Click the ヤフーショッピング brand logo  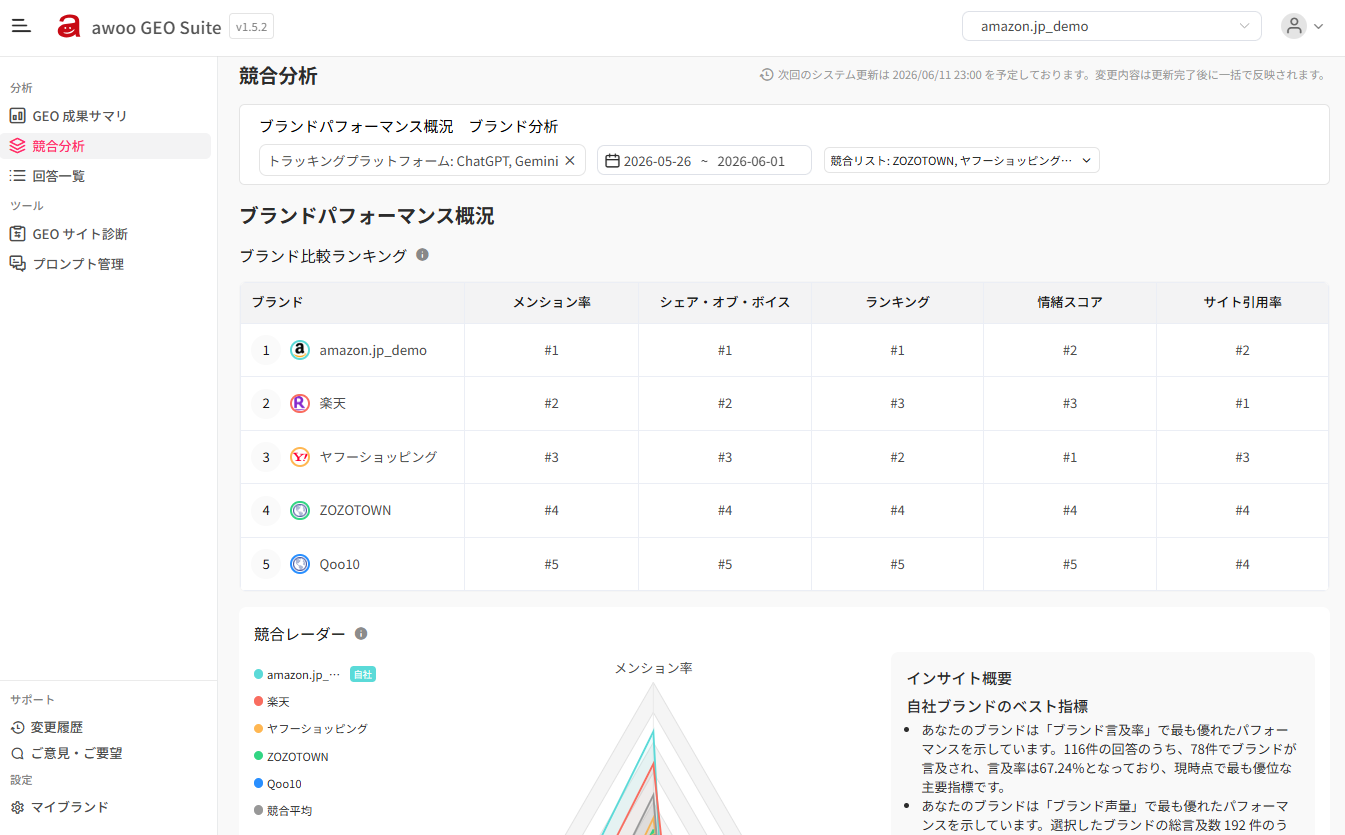coord(300,457)
